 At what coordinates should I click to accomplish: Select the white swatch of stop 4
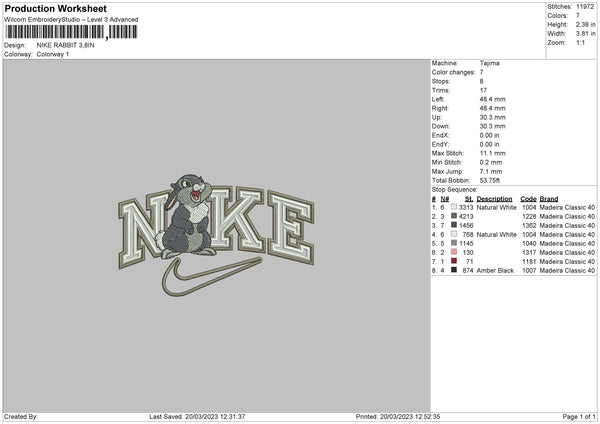tap(454, 234)
